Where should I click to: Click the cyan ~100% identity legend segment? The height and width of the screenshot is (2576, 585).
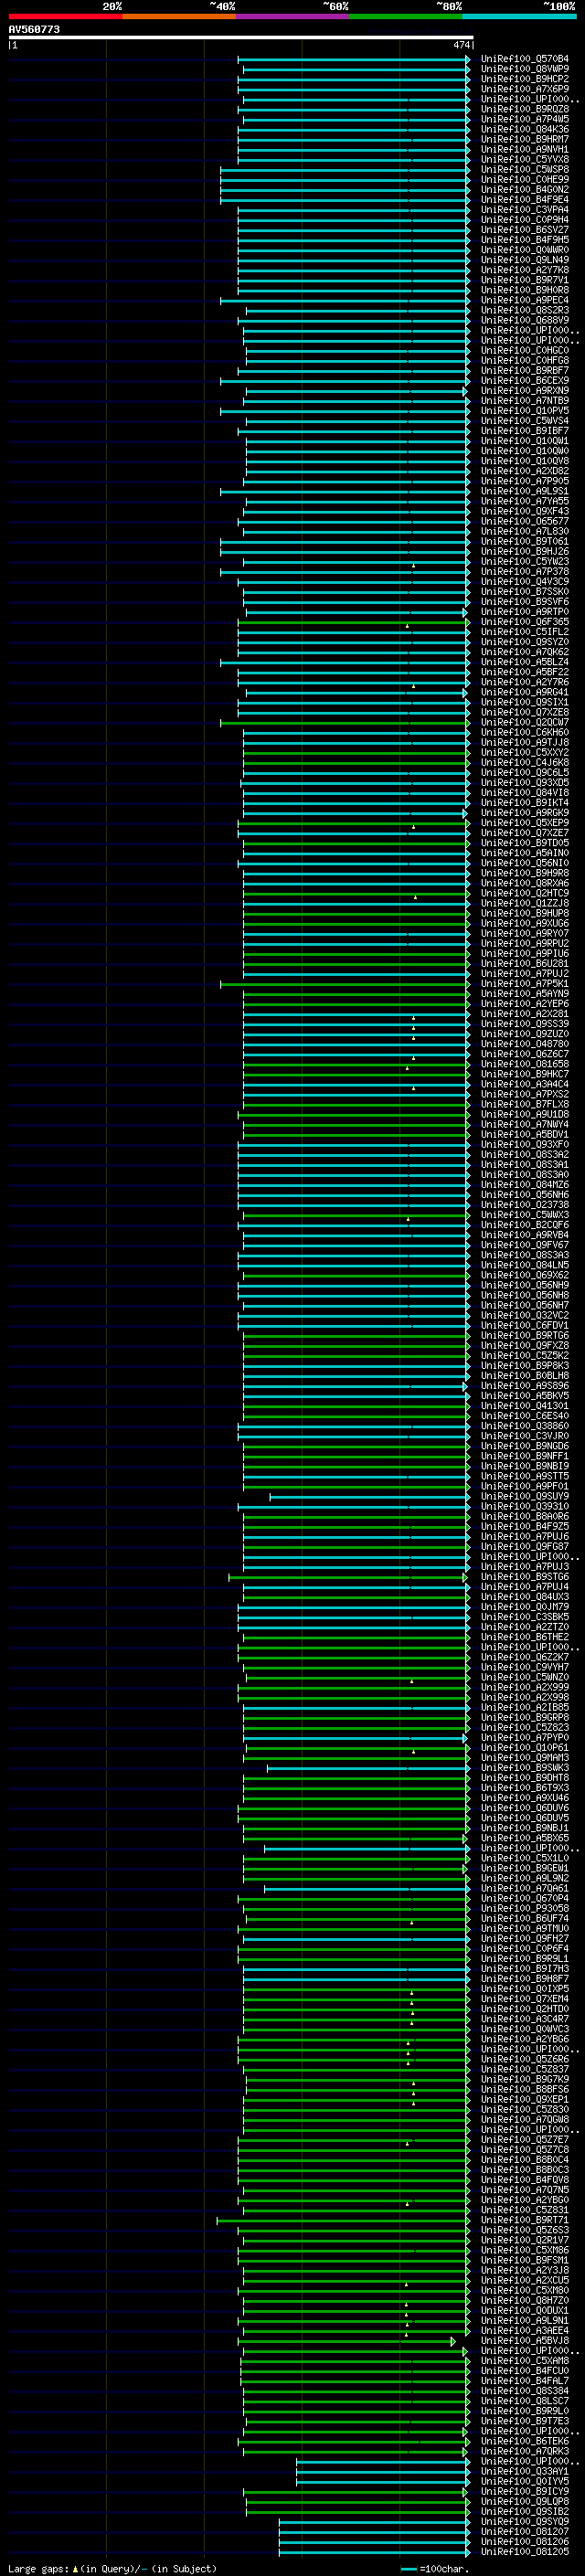coord(519,16)
